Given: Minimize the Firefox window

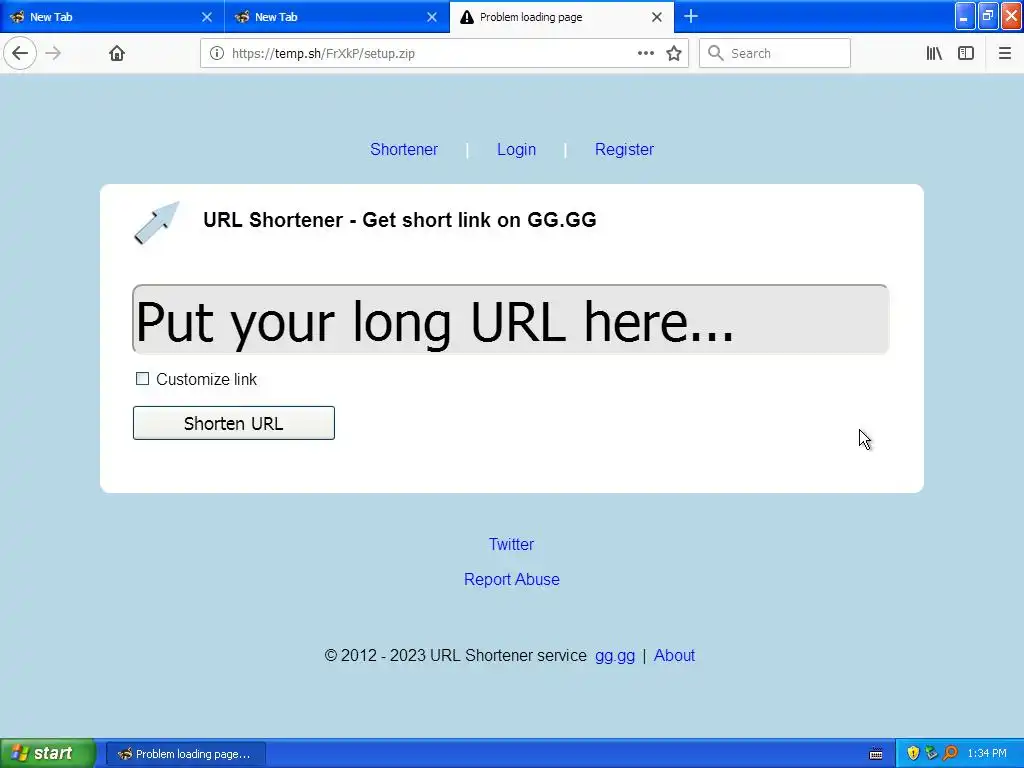Looking at the screenshot, I should point(965,16).
